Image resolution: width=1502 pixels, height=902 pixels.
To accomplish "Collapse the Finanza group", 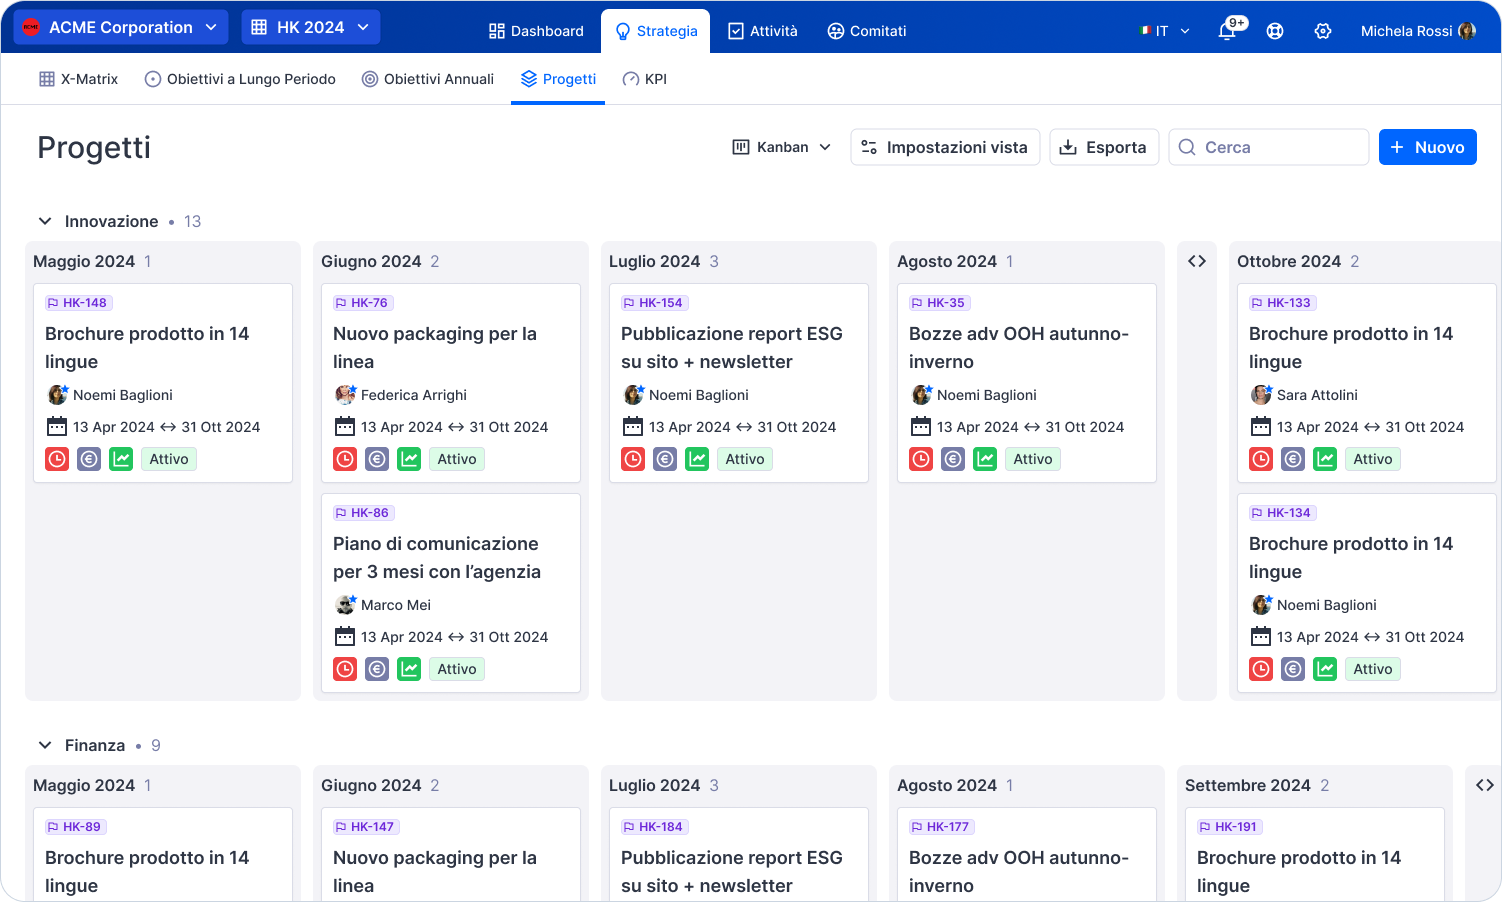I will point(45,745).
